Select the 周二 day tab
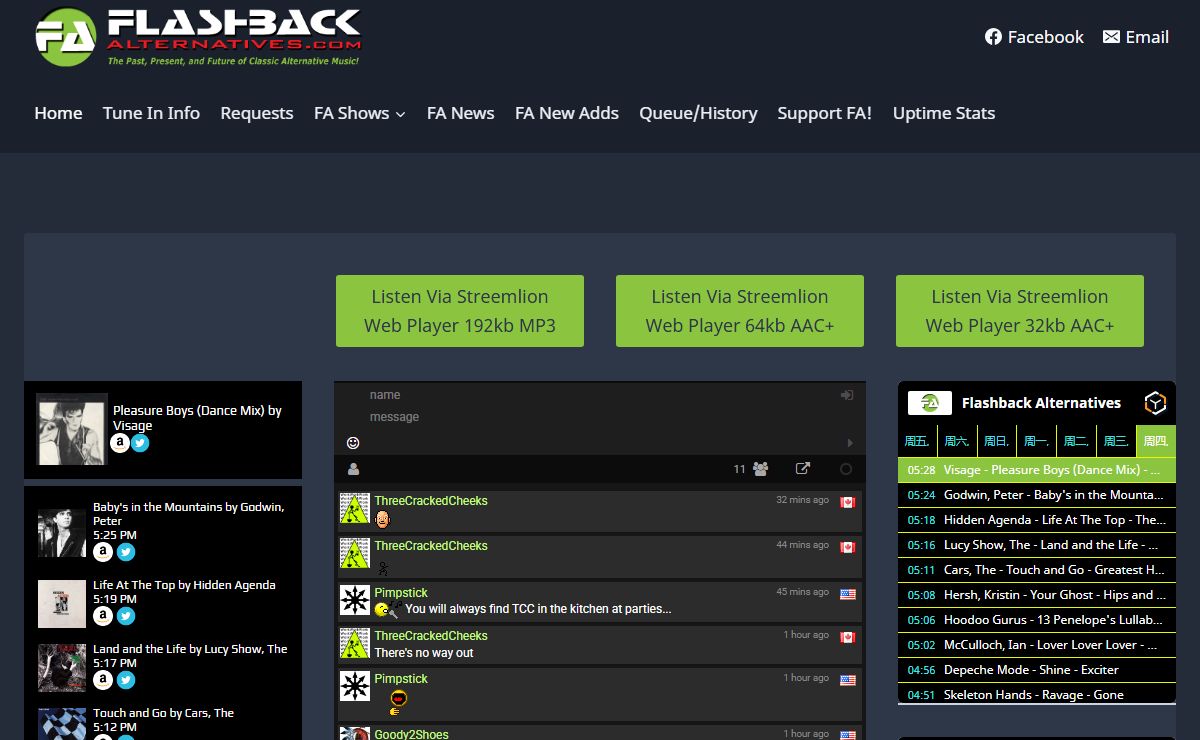 click(1077, 441)
